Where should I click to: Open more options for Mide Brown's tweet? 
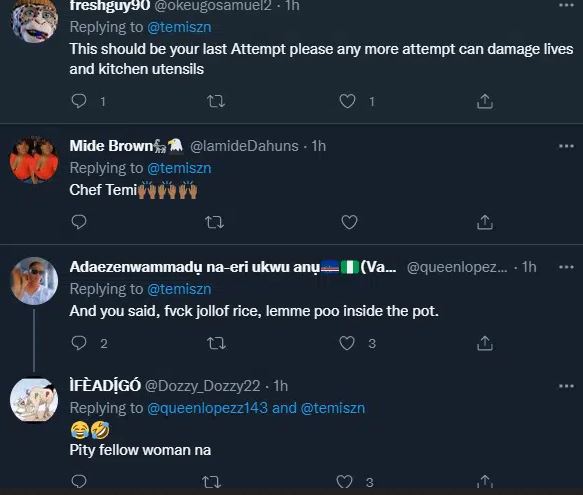[x=566, y=146]
